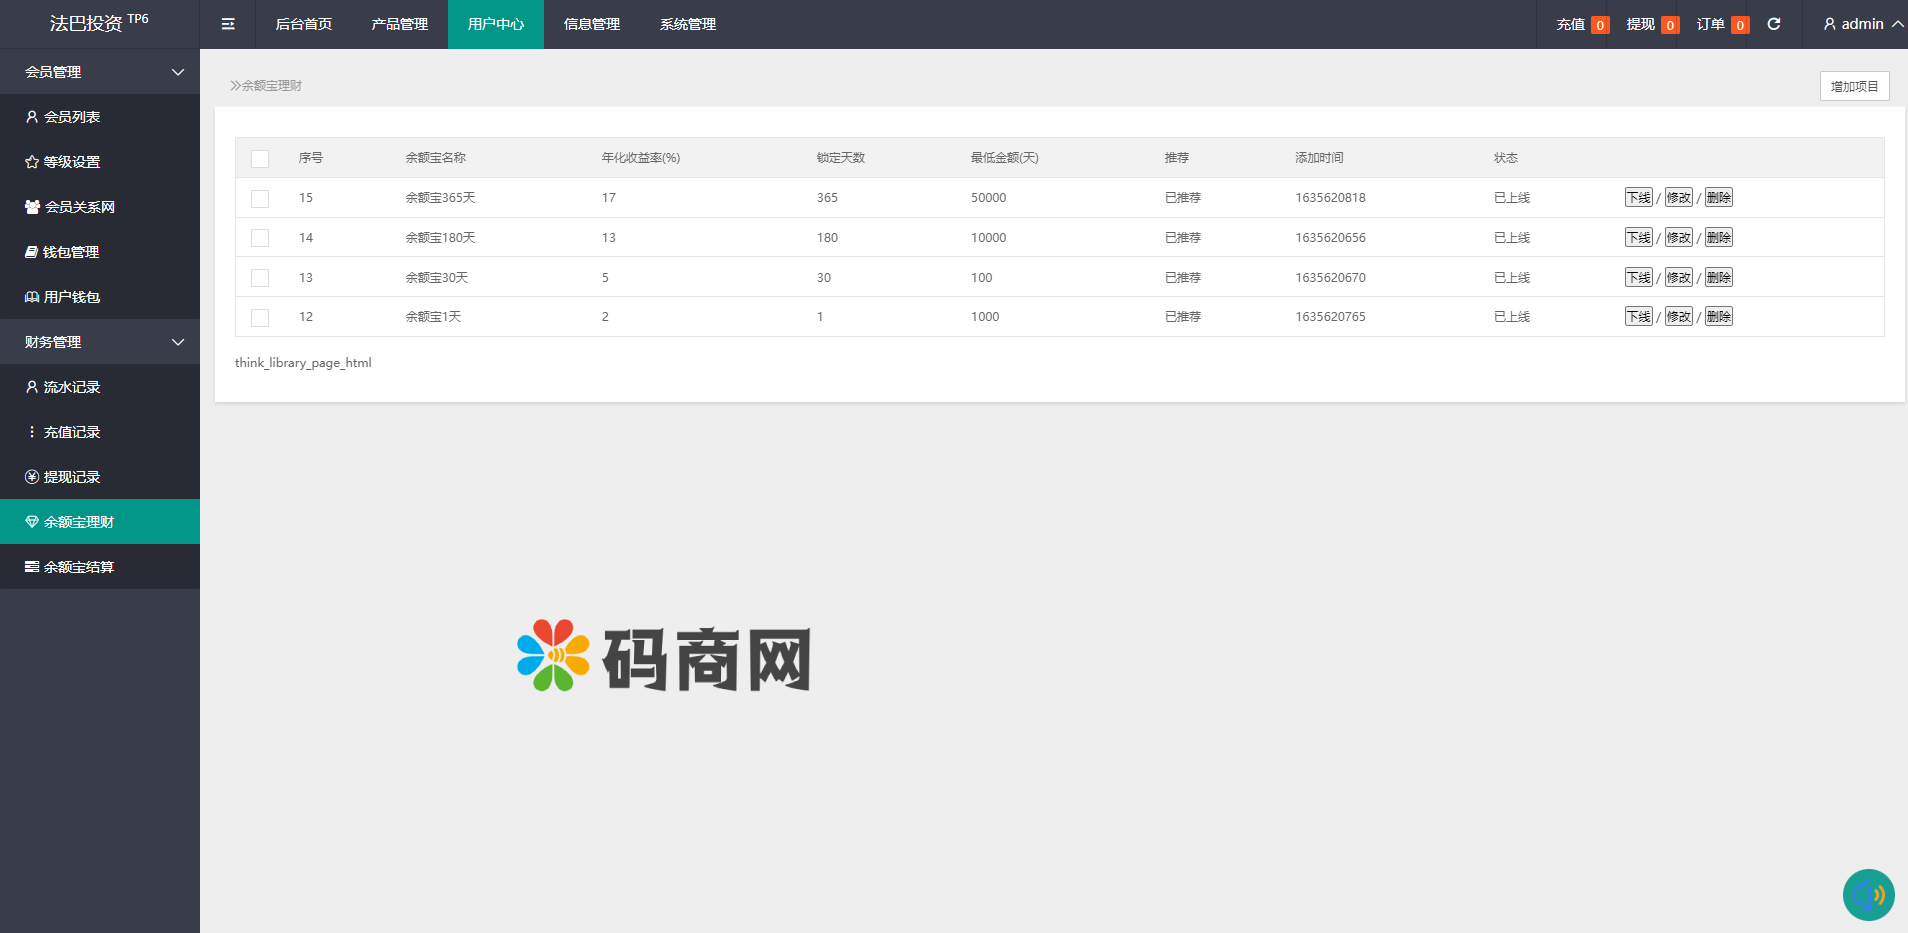Click the floating chat bubble icon

(1868, 894)
